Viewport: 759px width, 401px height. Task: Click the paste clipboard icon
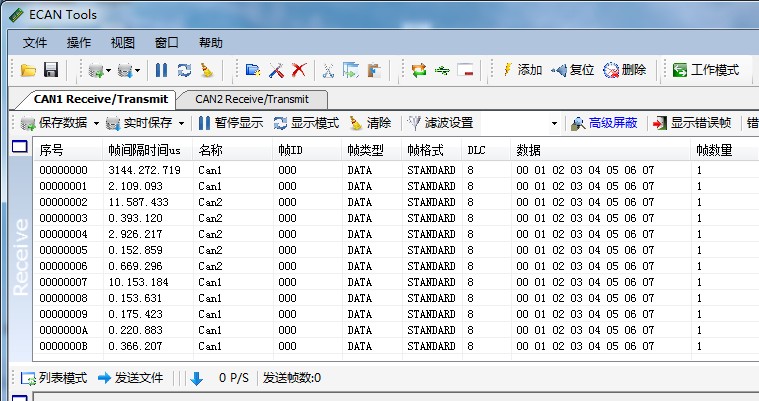(x=374, y=70)
